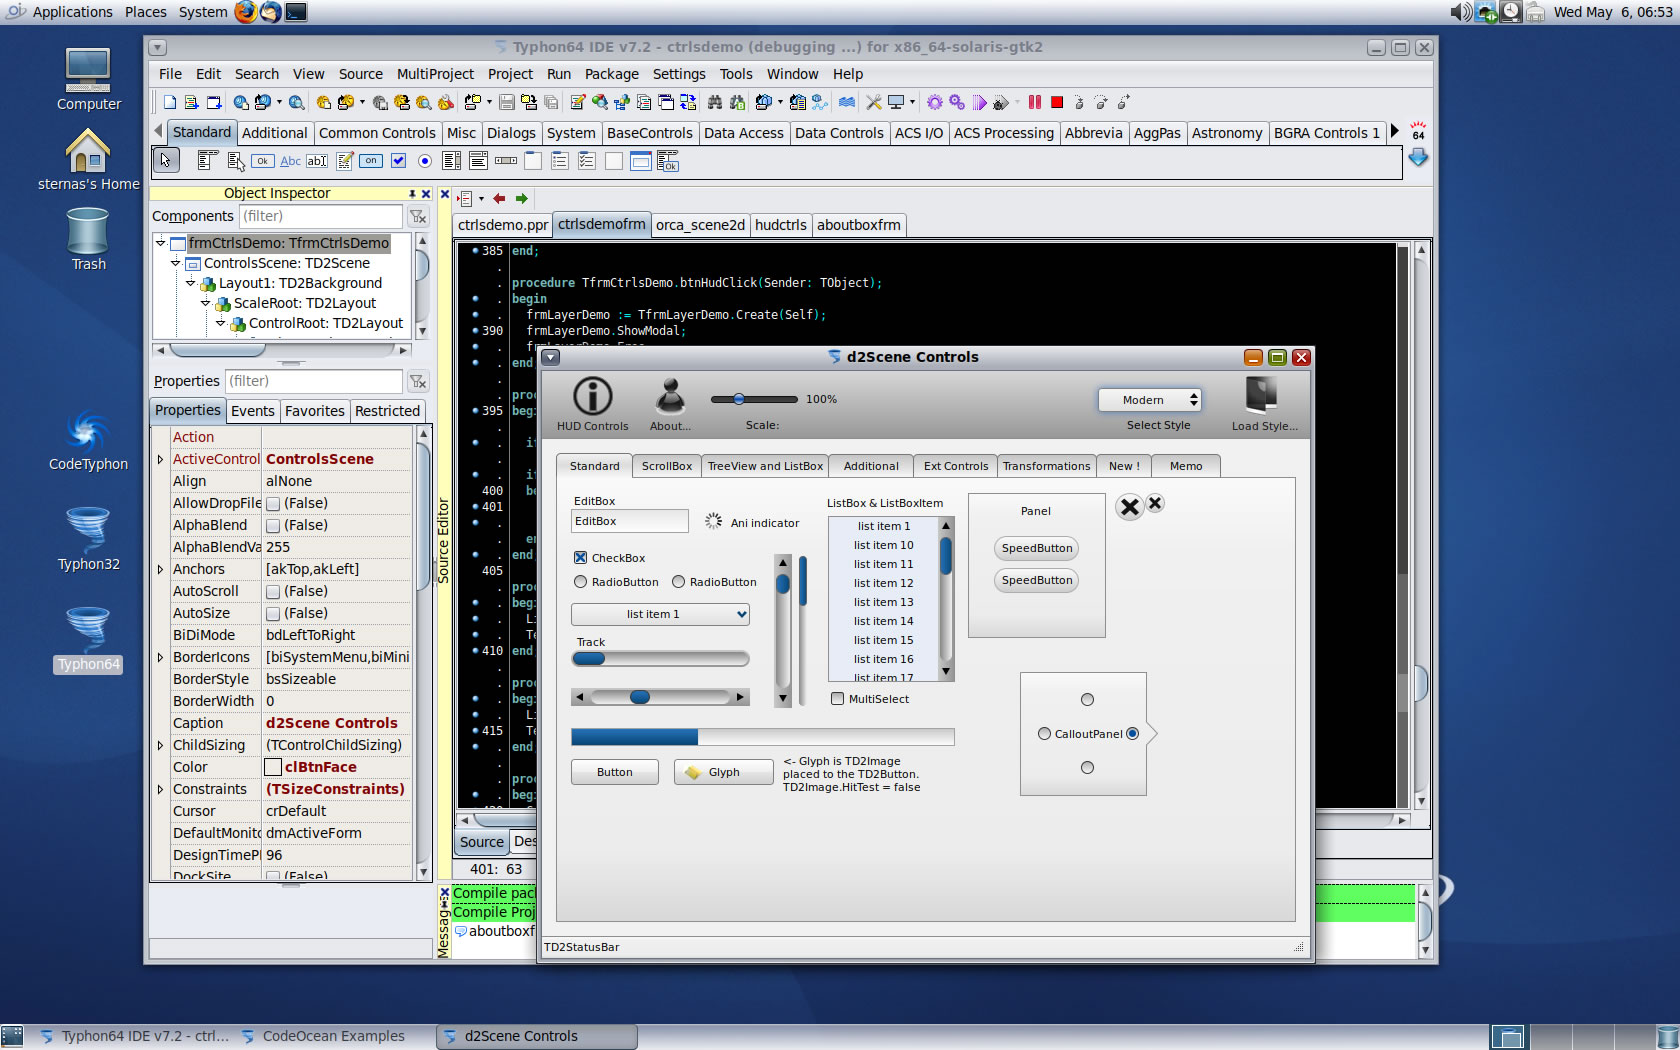Screen dimensions: 1680x1050
Task: Pick the TLabel Abc component icon
Action: click(x=290, y=160)
